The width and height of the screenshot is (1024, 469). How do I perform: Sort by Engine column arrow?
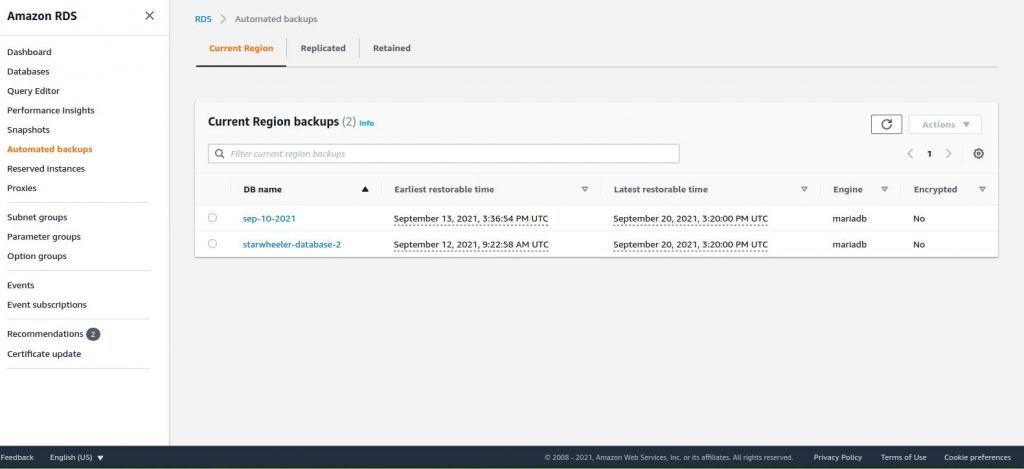884,189
